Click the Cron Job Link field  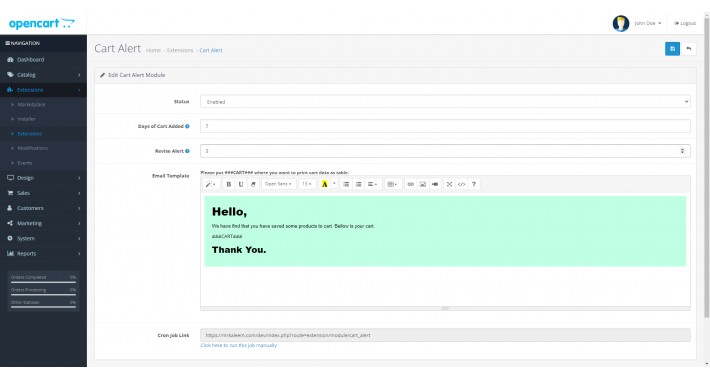(x=445, y=335)
